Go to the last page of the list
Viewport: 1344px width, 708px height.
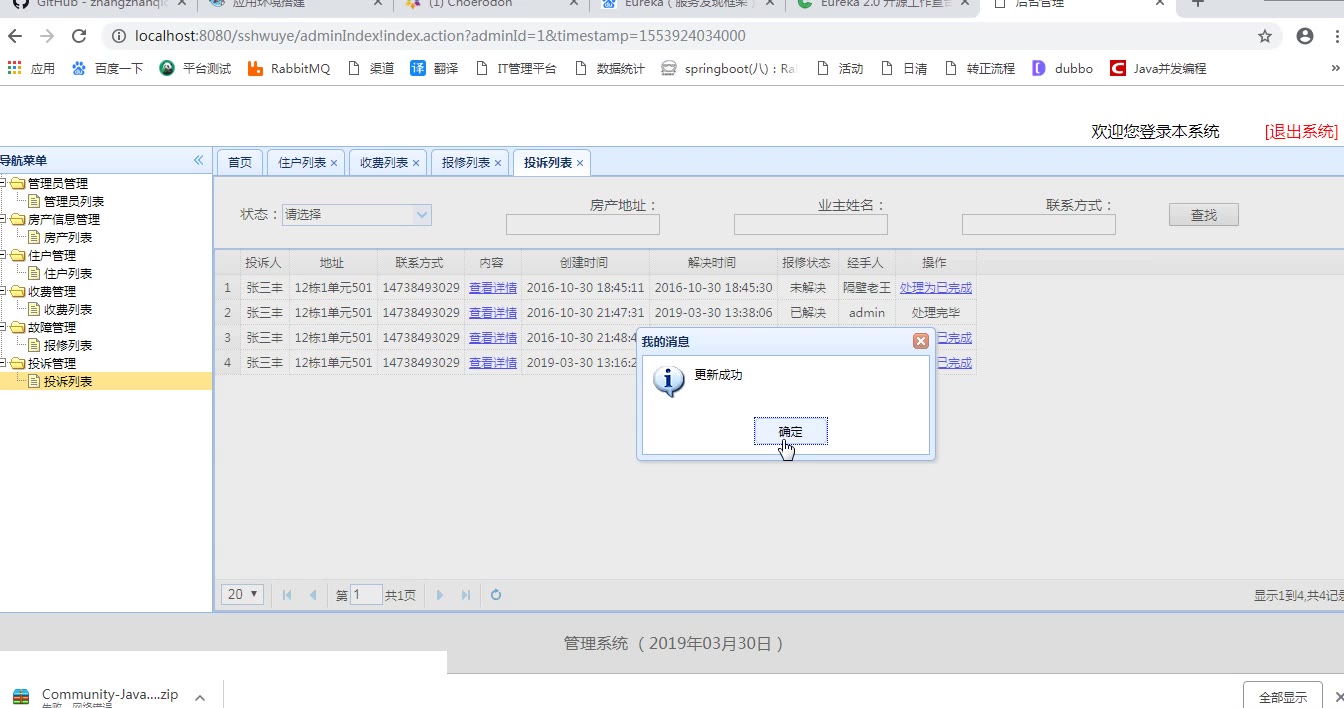[x=465, y=595]
